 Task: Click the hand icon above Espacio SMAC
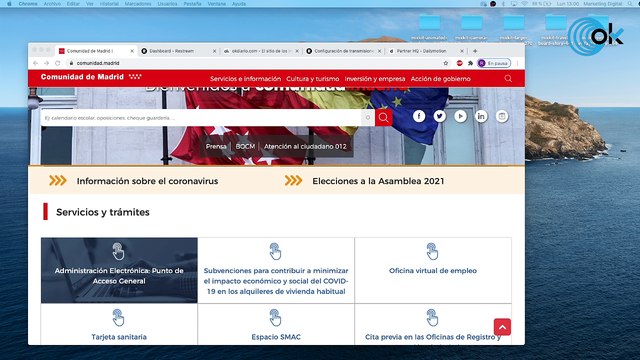click(276, 318)
